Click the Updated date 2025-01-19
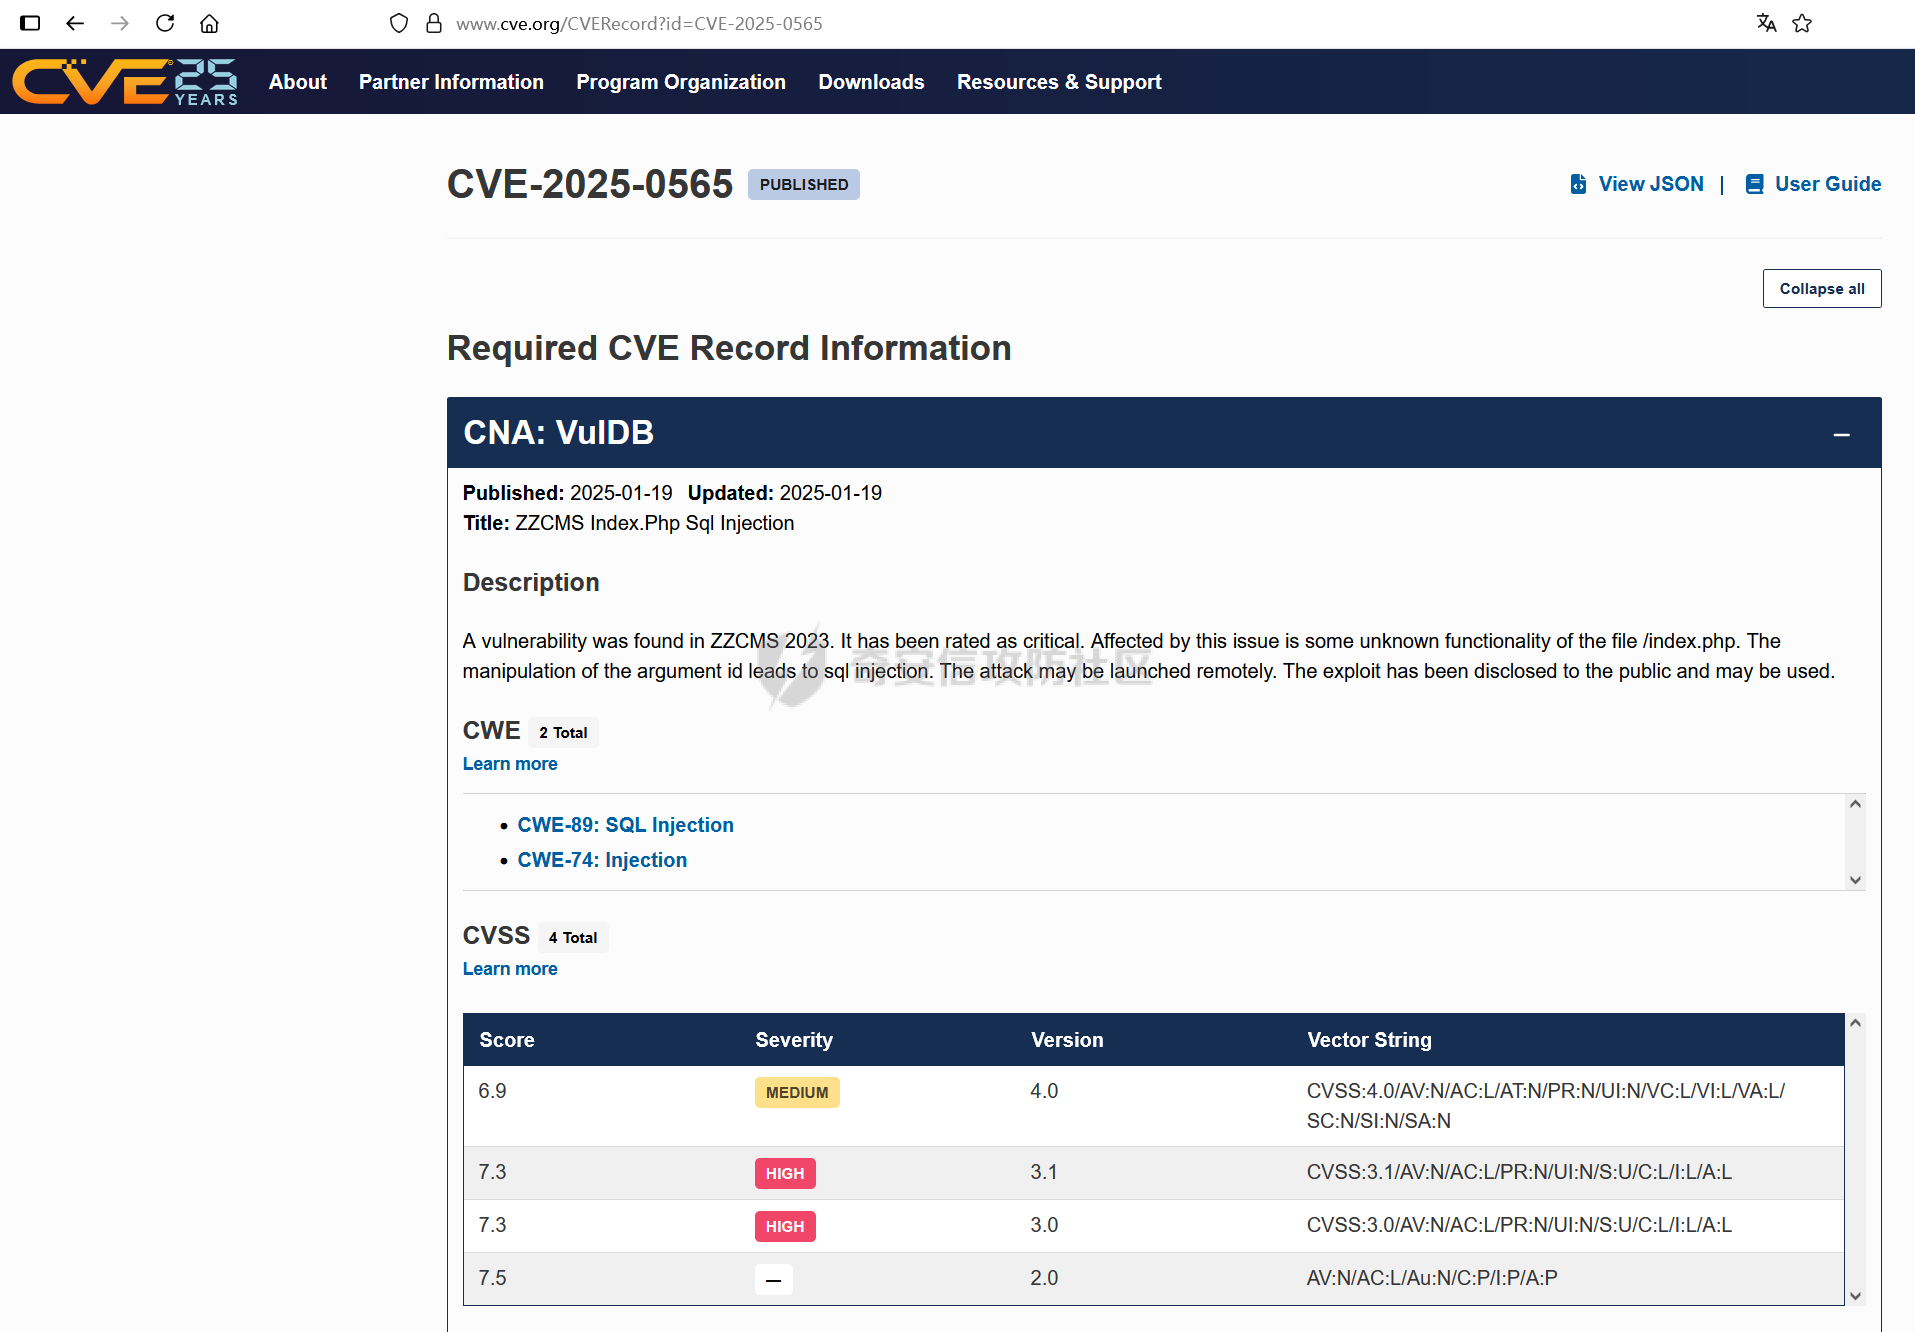Viewport: 1915px width, 1332px height. point(830,493)
